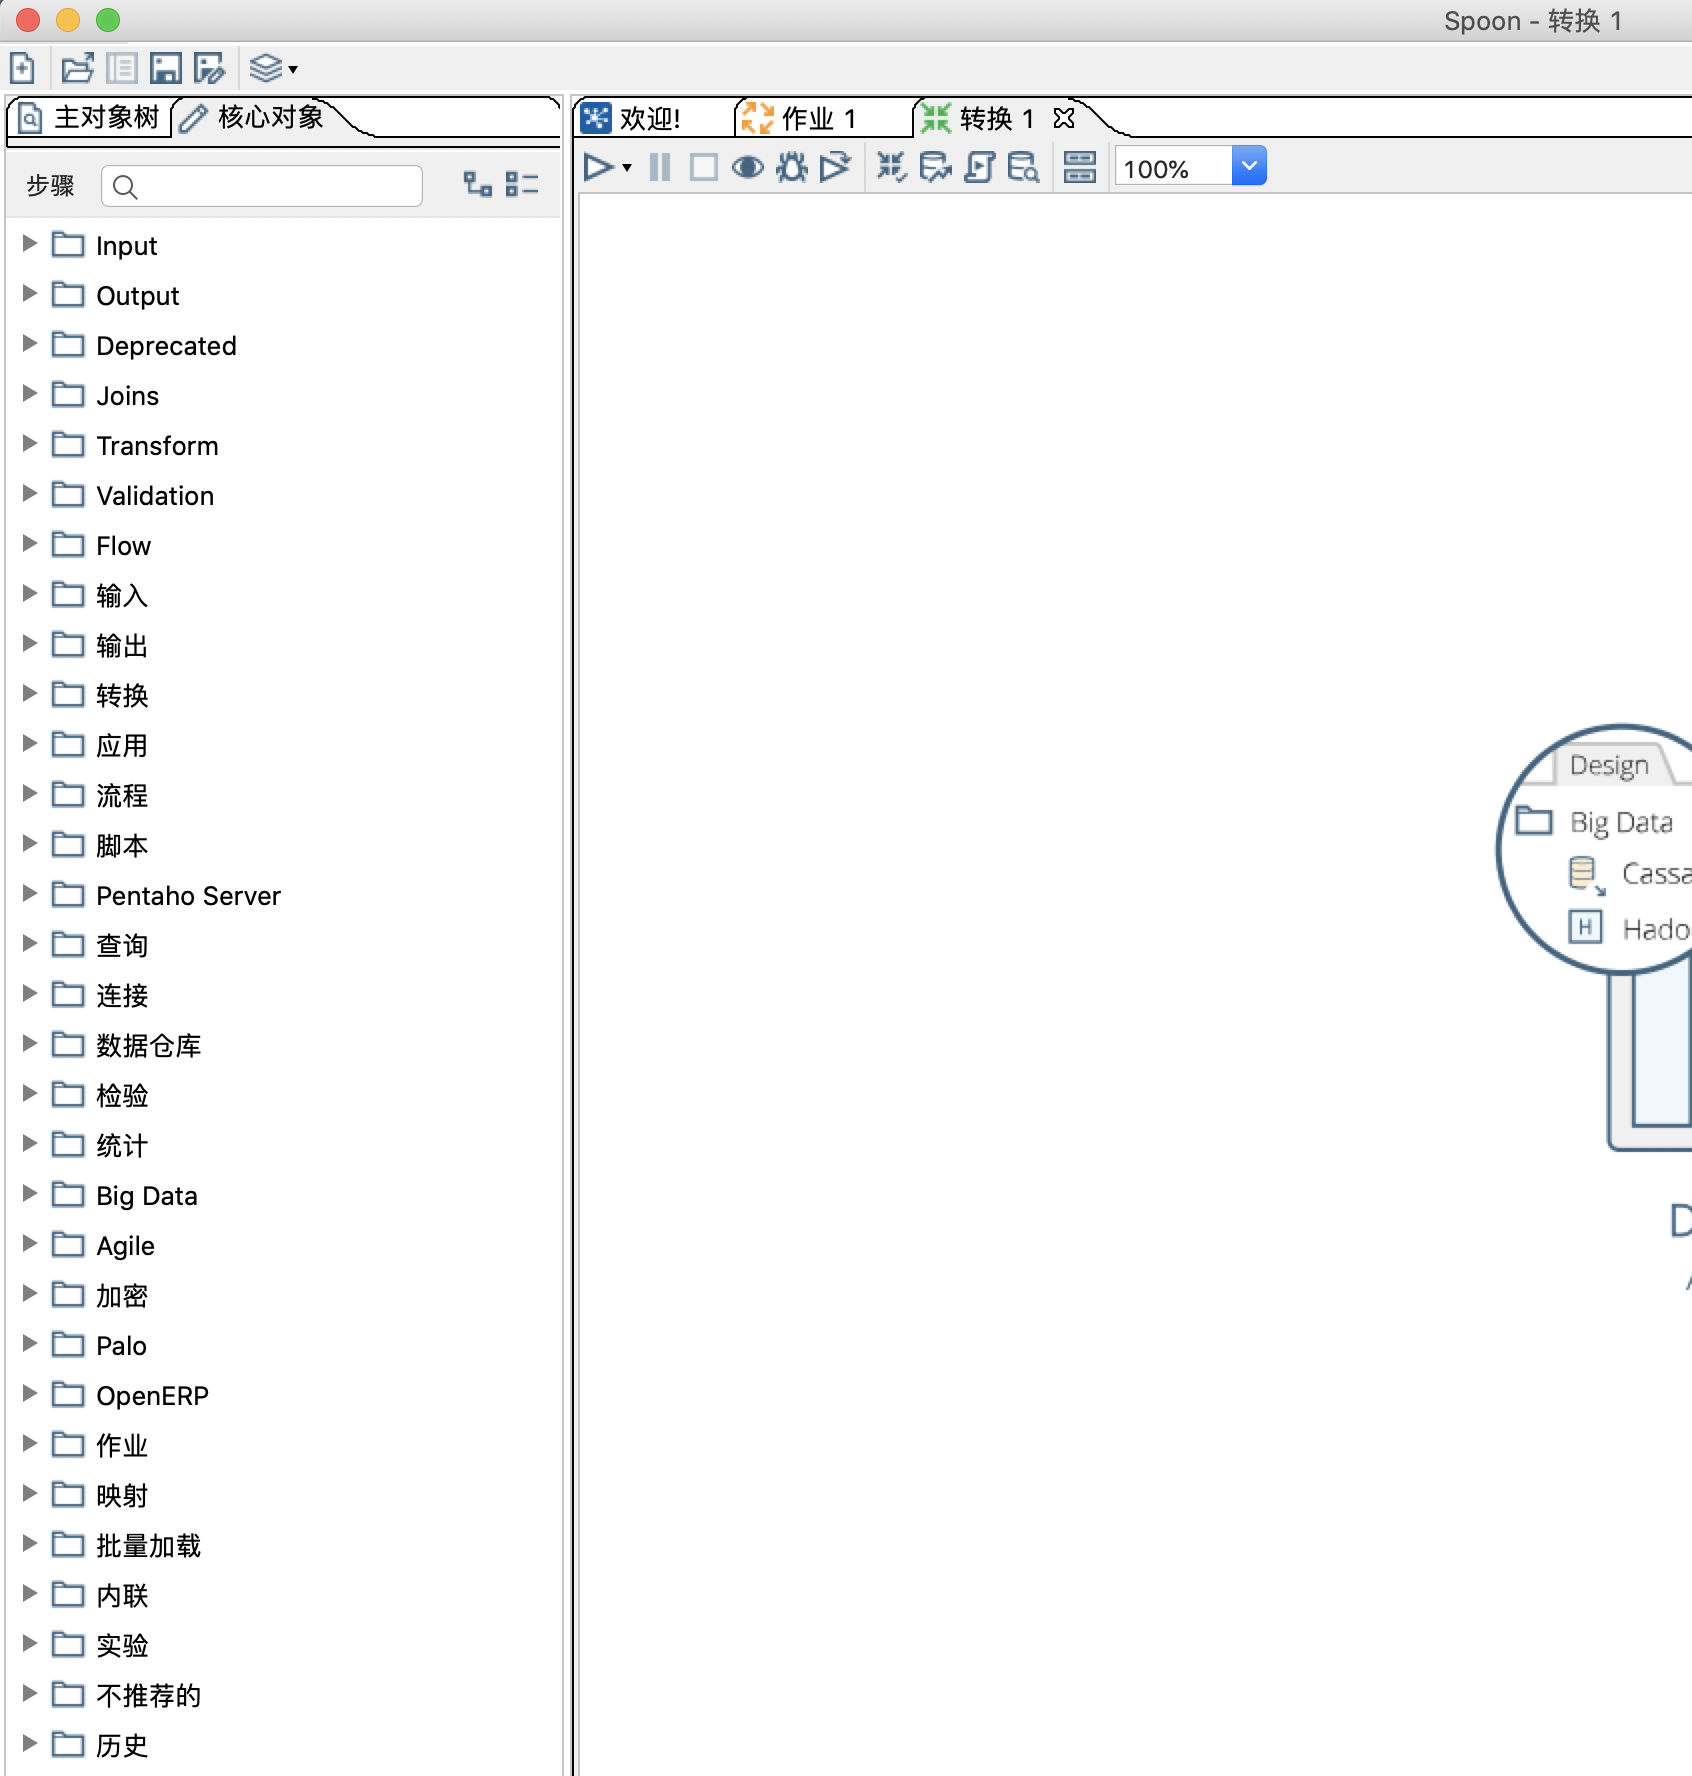Image resolution: width=1692 pixels, height=1776 pixels.
Task: Click the Explore database icon
Action: click(x=1023, y=167)
